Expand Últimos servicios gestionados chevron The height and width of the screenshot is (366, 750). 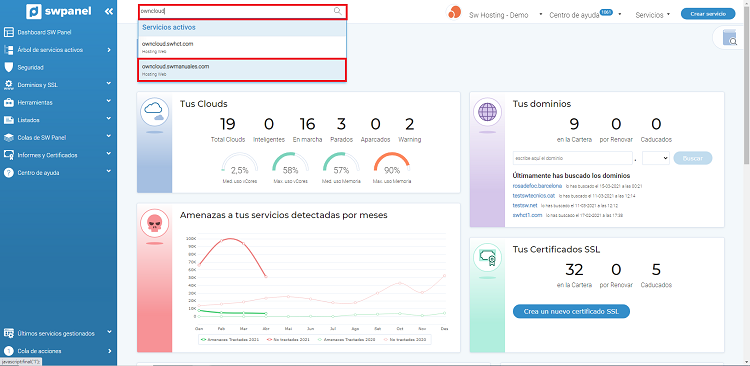pos(109,332)
